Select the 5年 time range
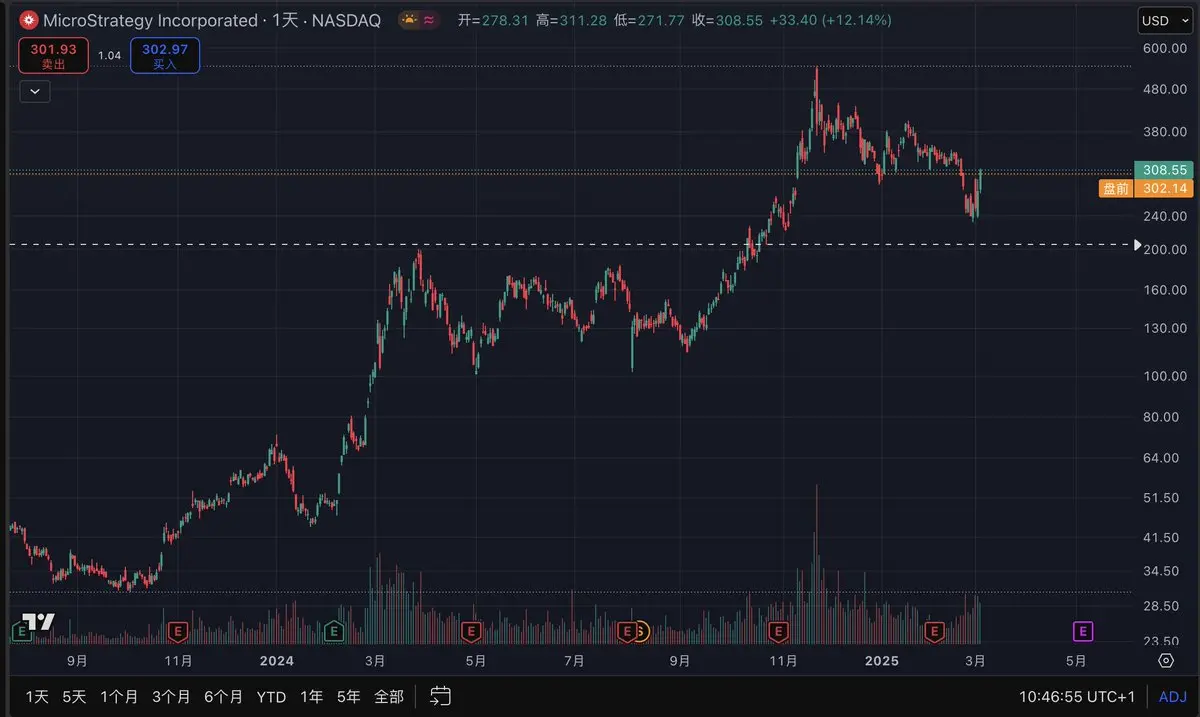 click(349, 697)
